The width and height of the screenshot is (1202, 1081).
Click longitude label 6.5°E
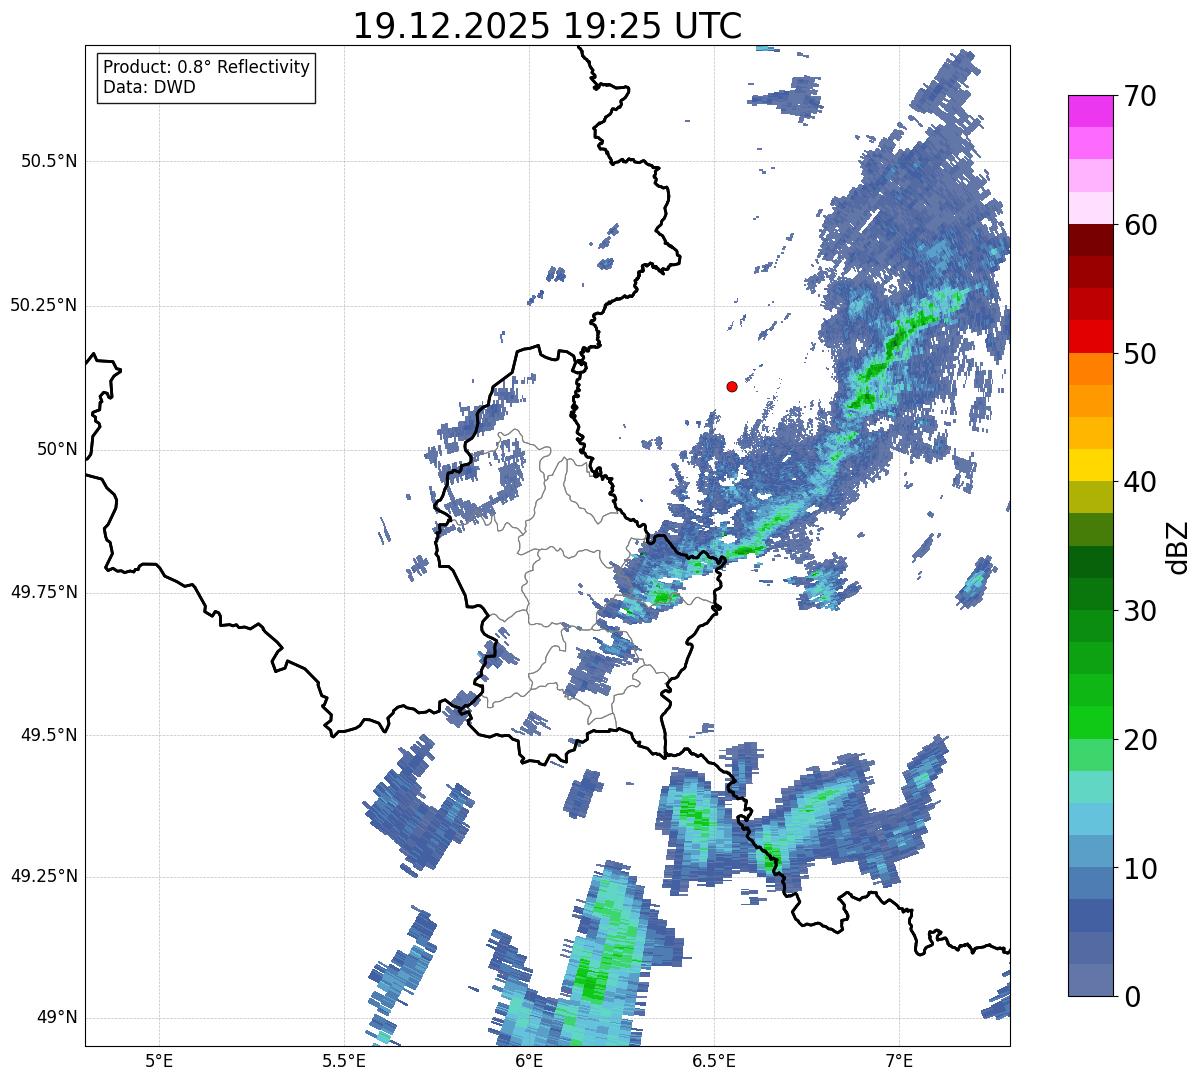click(714, 1061)
